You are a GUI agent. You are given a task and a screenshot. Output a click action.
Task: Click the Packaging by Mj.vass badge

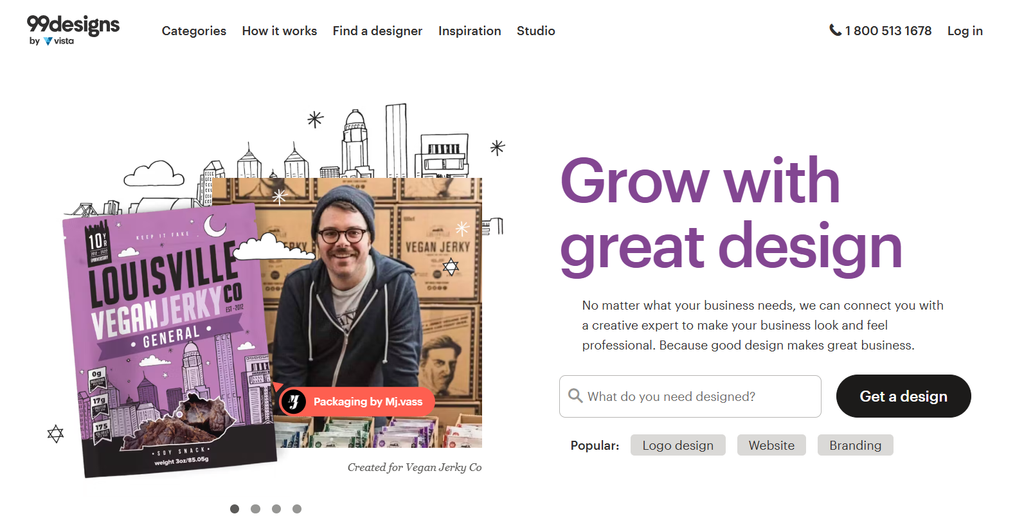point(357,401)
